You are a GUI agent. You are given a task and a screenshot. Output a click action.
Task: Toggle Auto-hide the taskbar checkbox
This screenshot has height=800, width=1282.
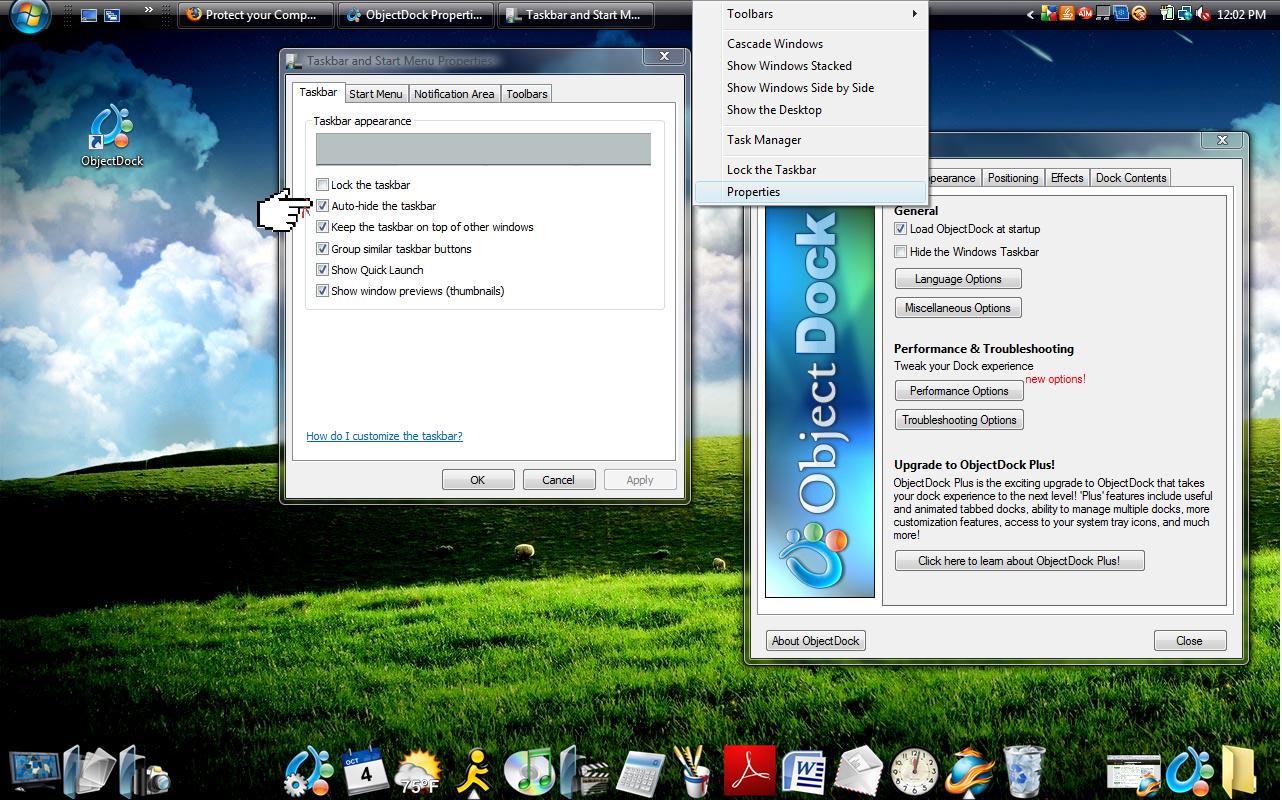[x=322, y=205]
